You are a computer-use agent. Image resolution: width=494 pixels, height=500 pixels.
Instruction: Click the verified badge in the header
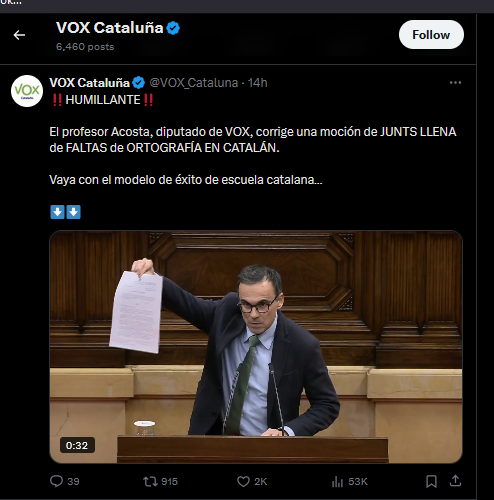pyautogui.click(x=173, y=28)
